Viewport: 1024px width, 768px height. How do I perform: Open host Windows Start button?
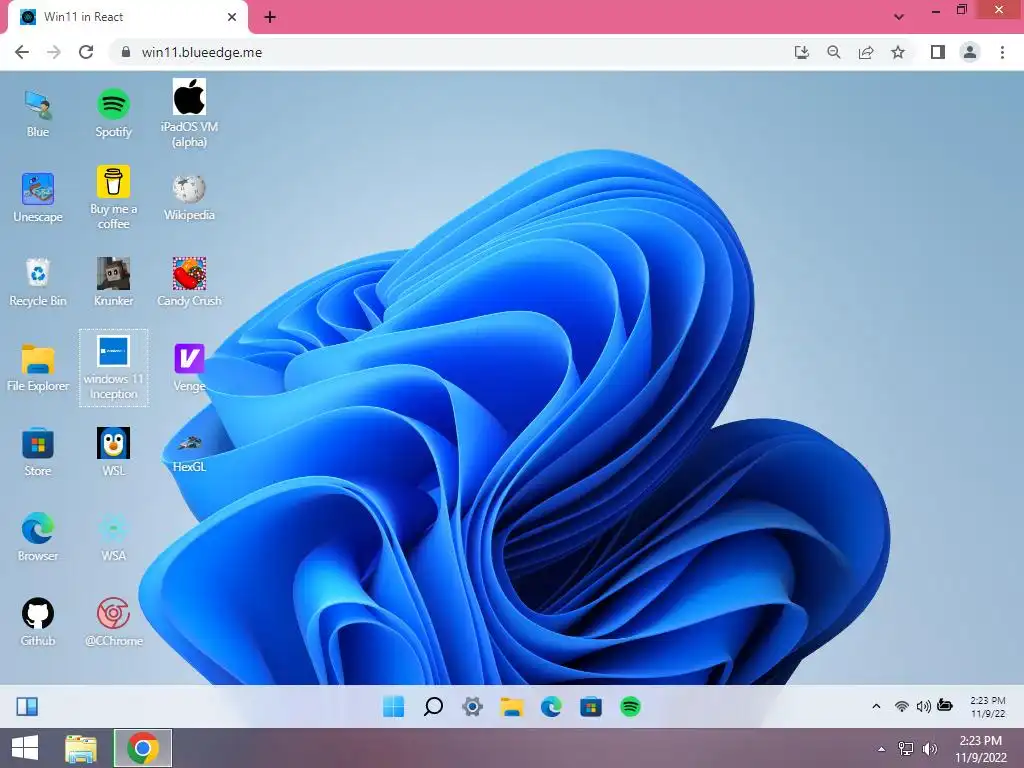point(25,748)
